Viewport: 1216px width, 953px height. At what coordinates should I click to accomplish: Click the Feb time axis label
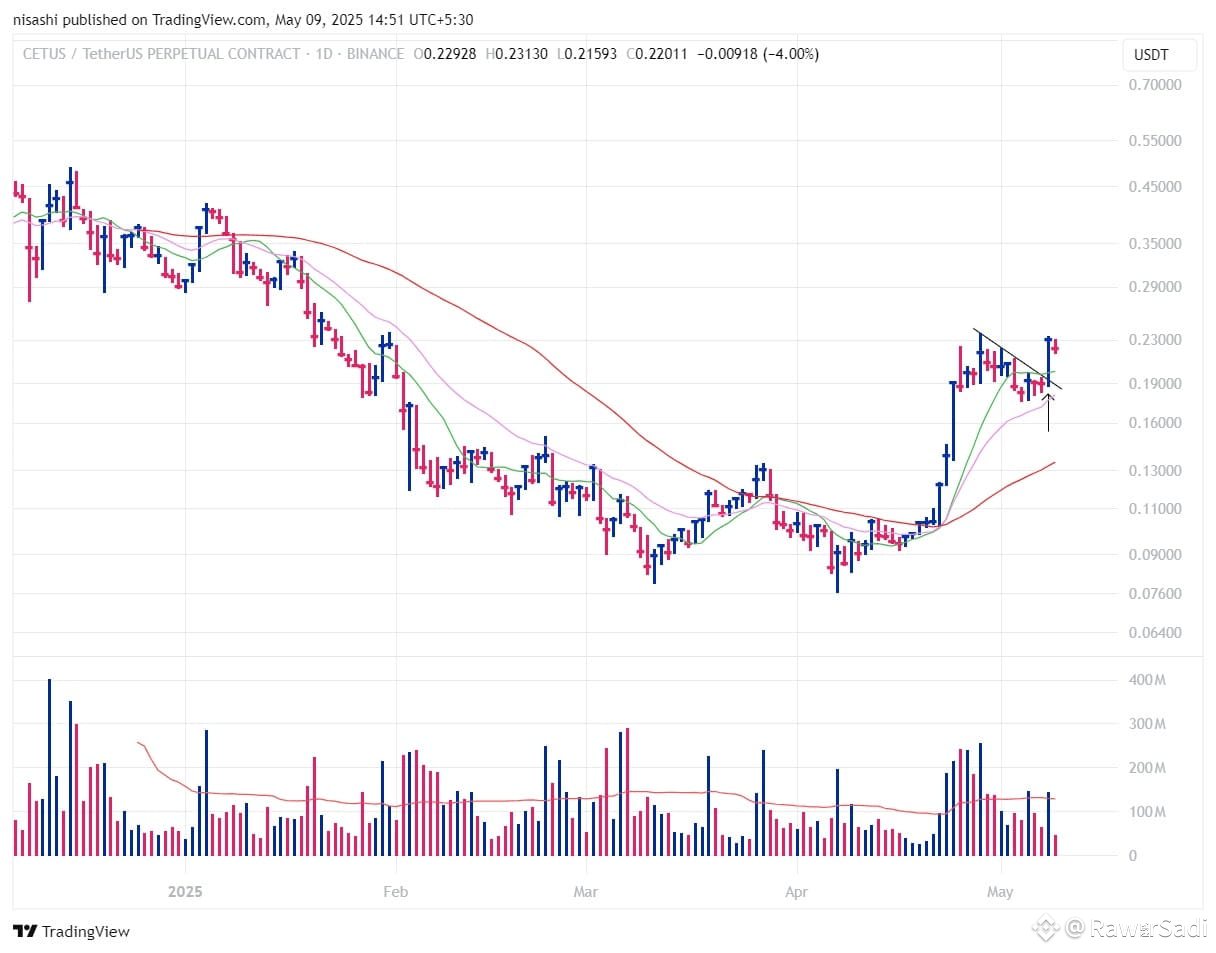[x=397, y=890]
